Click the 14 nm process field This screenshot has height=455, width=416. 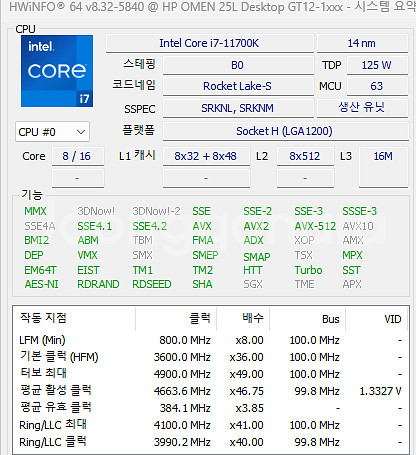pyautogui.click(x=362, y=43)
